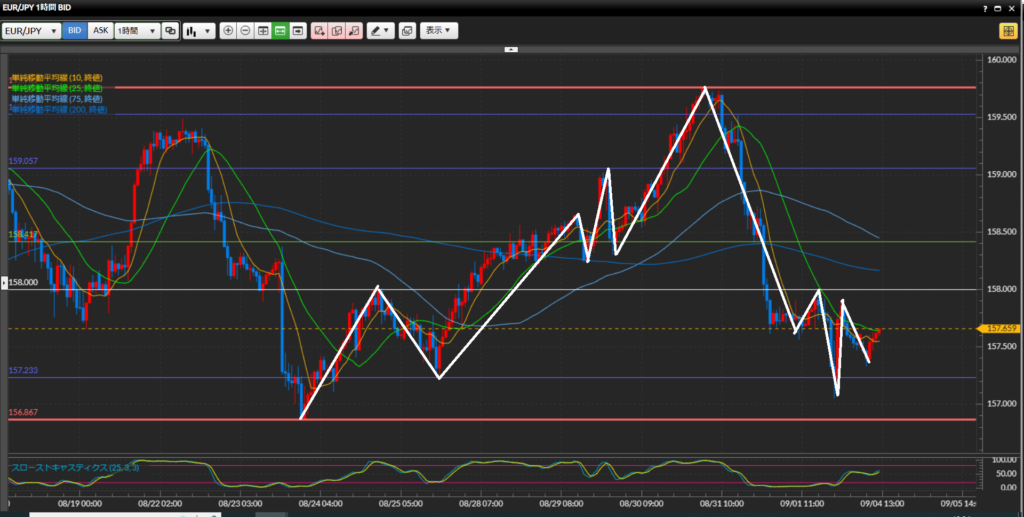Click the scroll to latest candle icon
This screenshot has height=517, width=1024.
[x=298, y=31]
